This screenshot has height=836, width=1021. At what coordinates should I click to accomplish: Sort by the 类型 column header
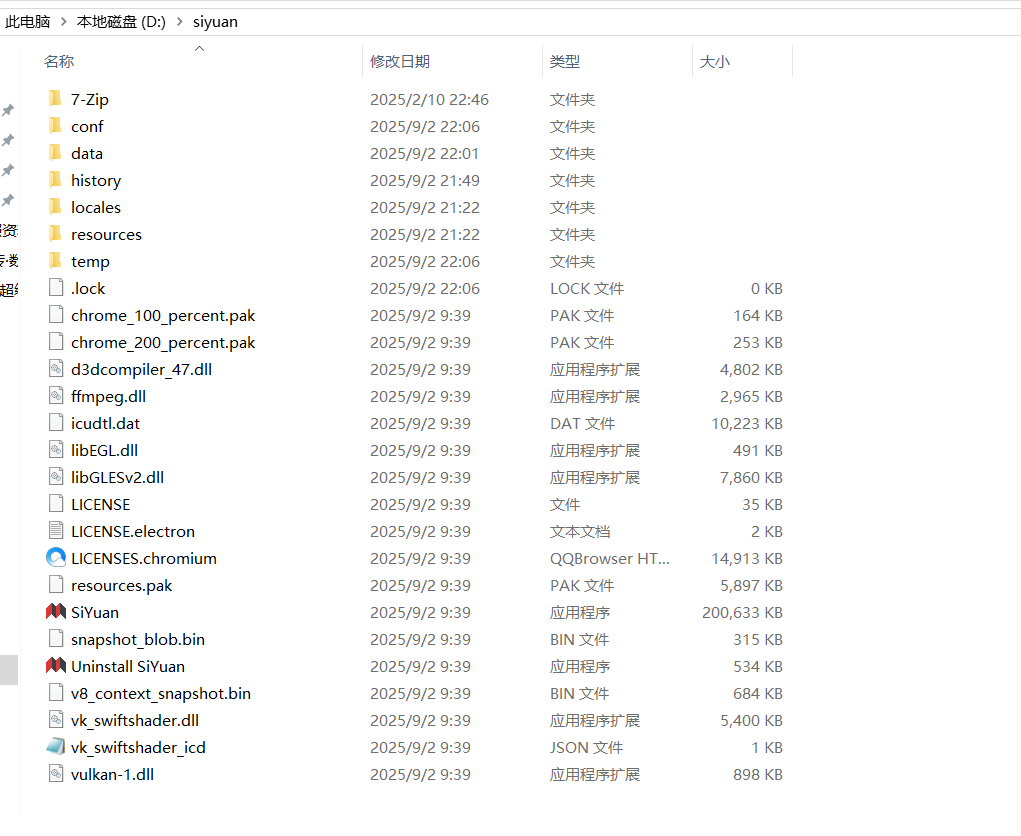(565, 61)
